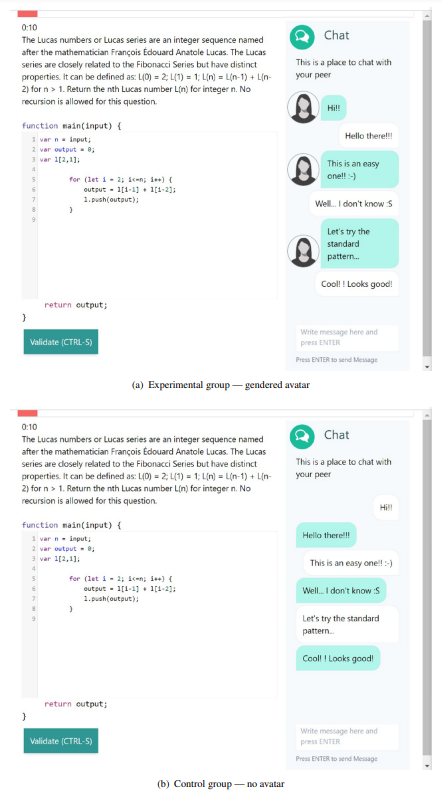Image resolution: width=442 pixels, height=796 pixels.
Task: Click the 'return output;' line in the experimental panel
Action: (x=76, y=305)
